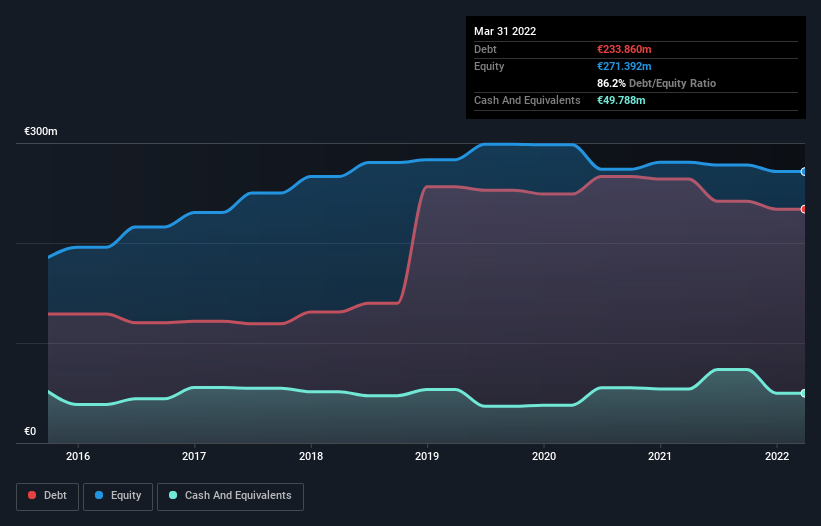Image resolution: width=821 pixels, height=526 pixels.
Task: Click the 2022 x-axis label
Action: pos(777,456)
